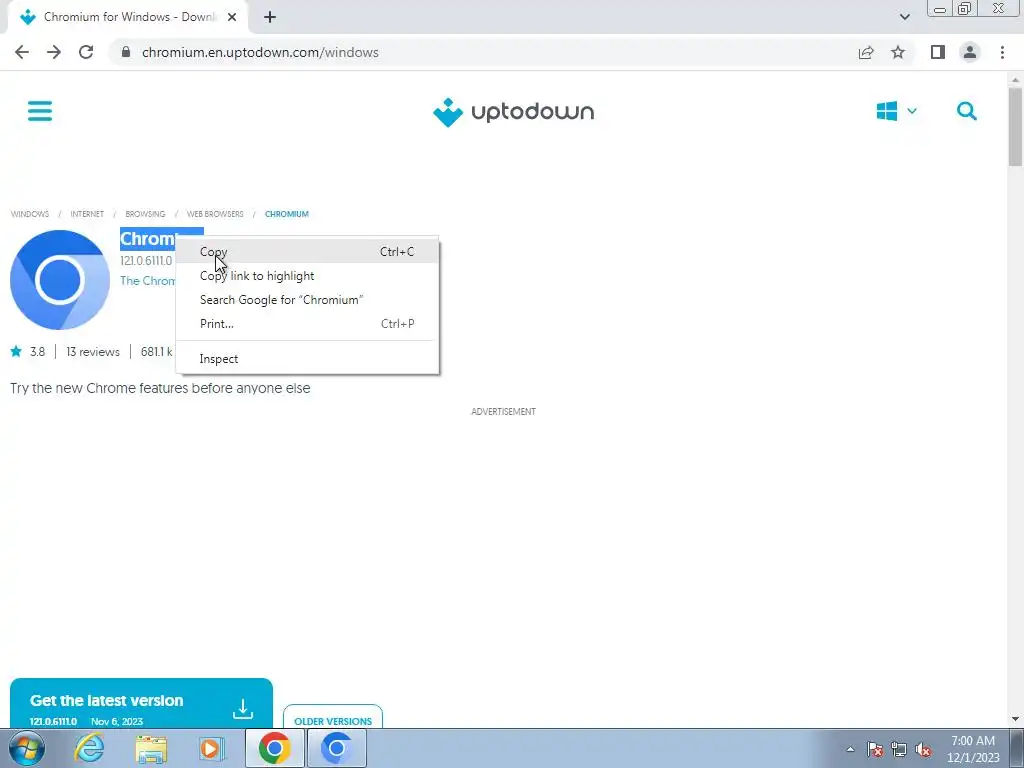1024x768 pixels.
Task: Choose Print... from the context menu
Action: [307, 324]
